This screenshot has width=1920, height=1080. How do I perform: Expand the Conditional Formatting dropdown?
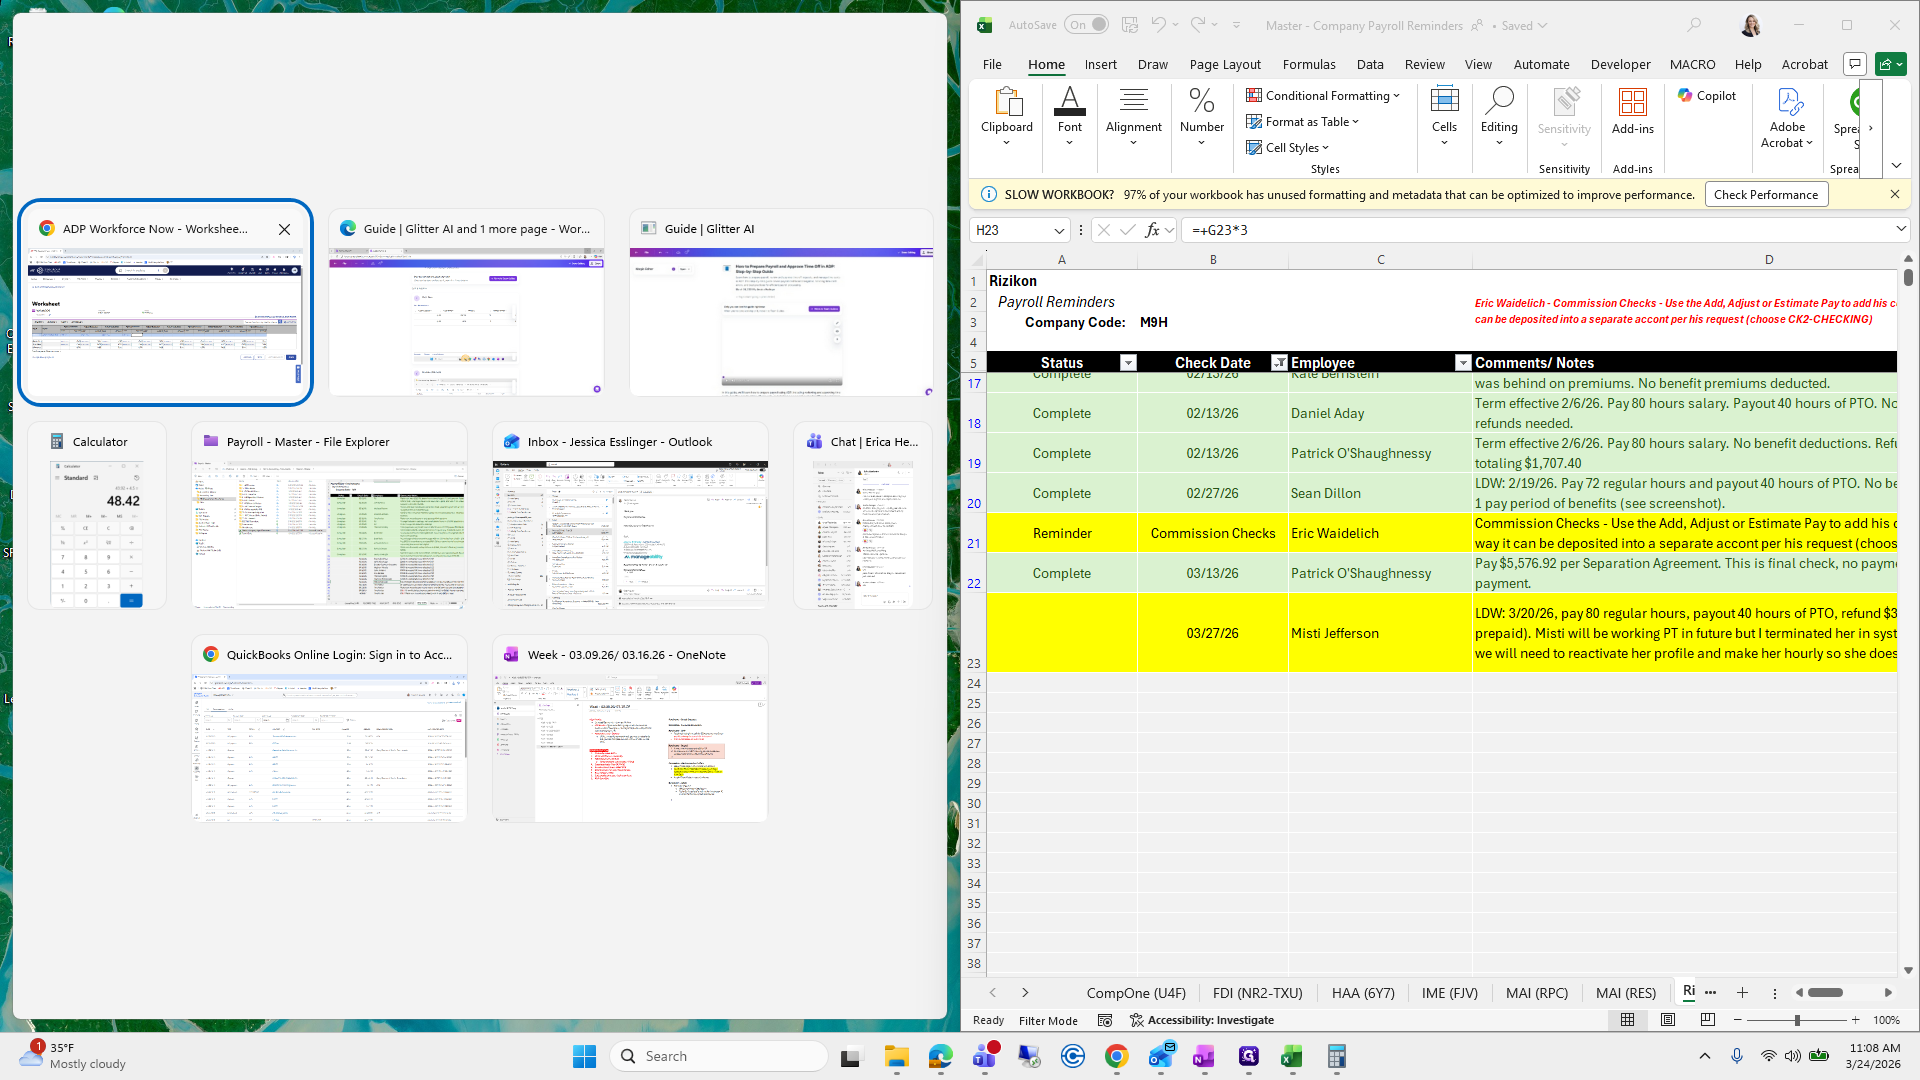click(1322, 96)
